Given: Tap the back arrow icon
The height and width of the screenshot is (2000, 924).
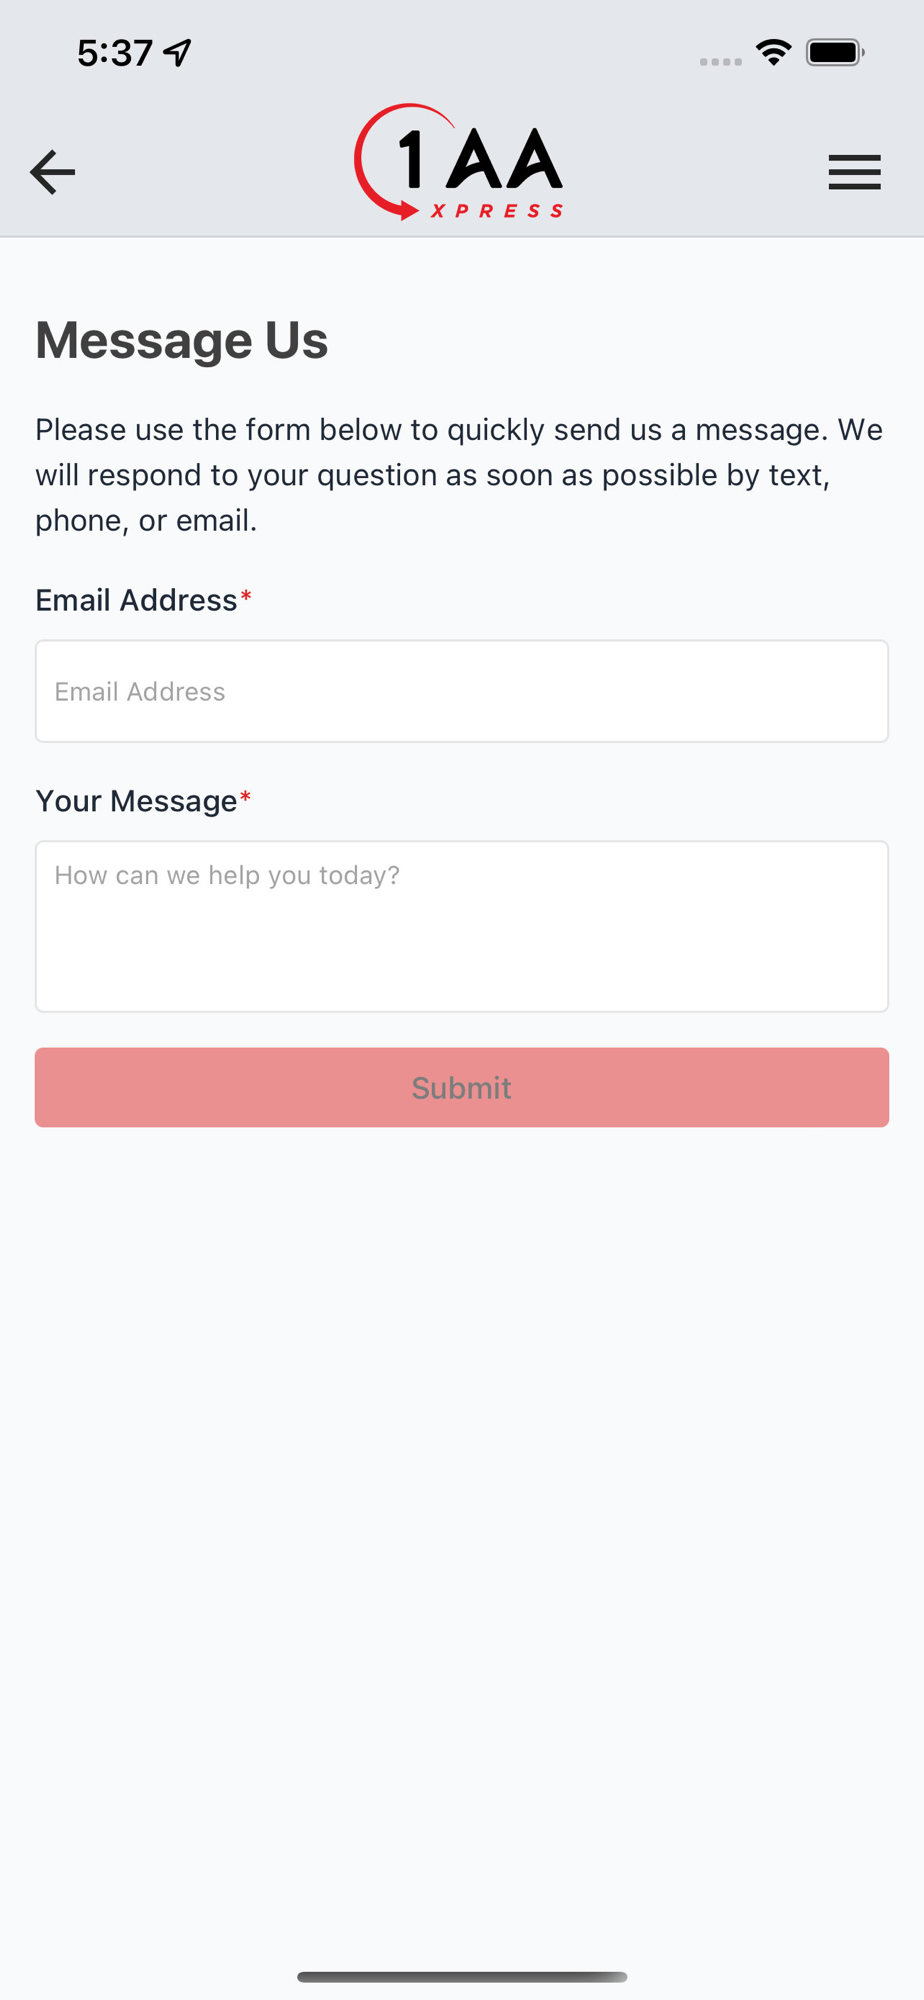Looking at the screenshot, I should (x=52, y=172).
